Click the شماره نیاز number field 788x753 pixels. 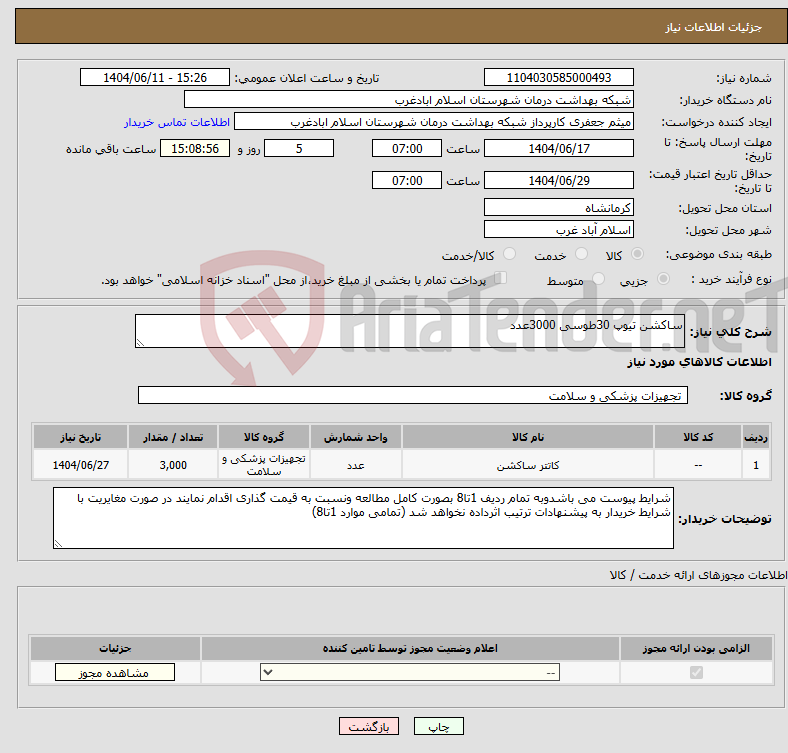tap(559, 78)
